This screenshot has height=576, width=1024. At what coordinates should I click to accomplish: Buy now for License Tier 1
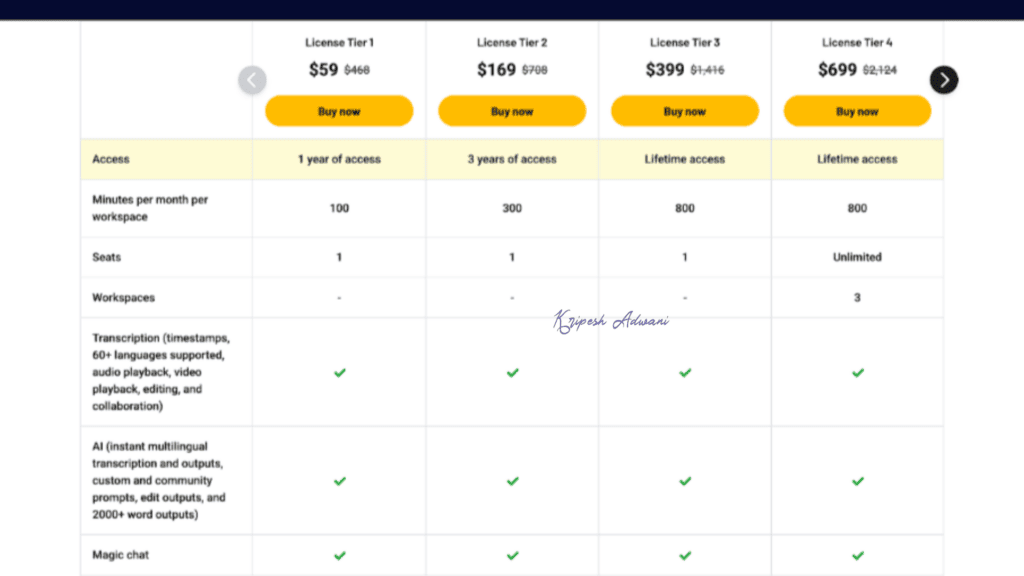[339, 111]
